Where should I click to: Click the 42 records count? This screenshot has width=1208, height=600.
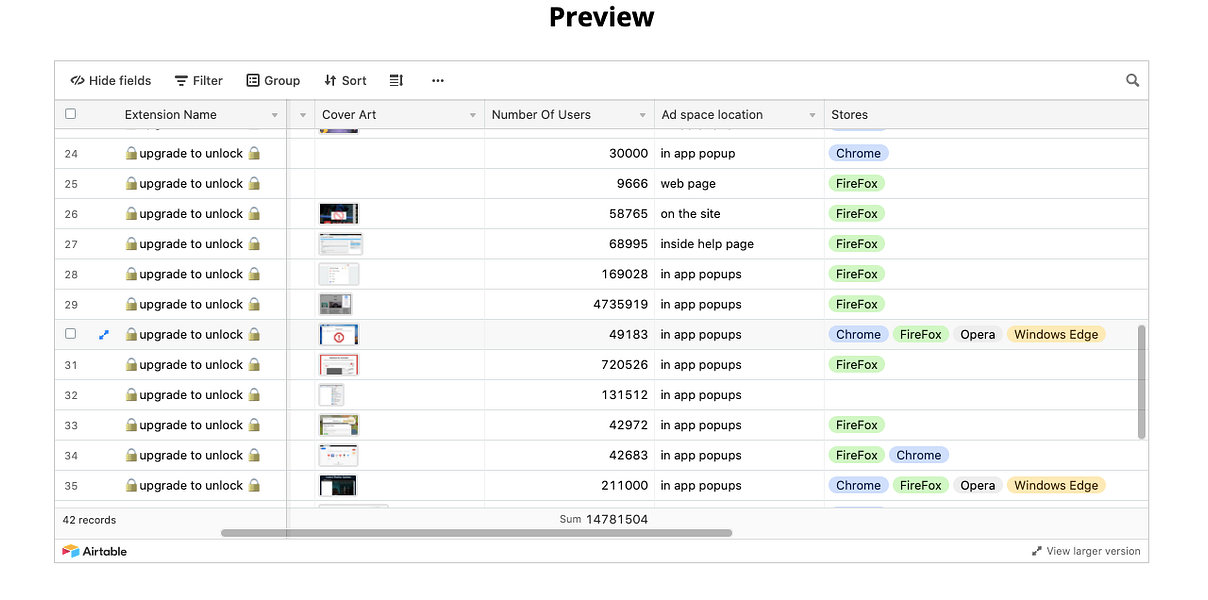pos(89,520)
